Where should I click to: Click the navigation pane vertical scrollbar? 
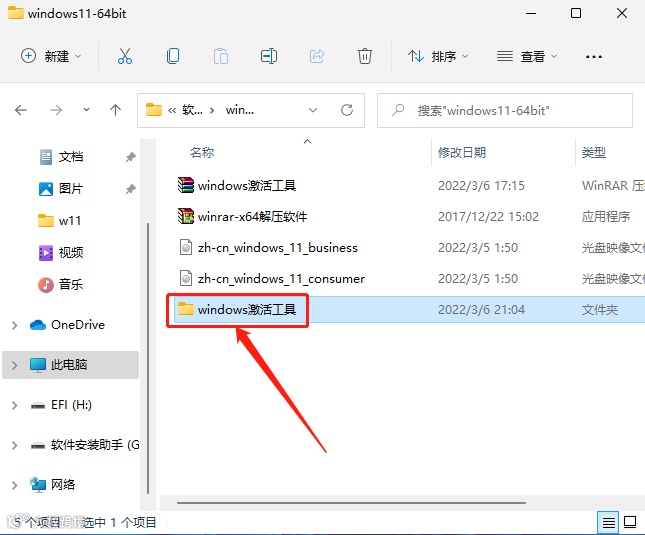coord(148,358)
